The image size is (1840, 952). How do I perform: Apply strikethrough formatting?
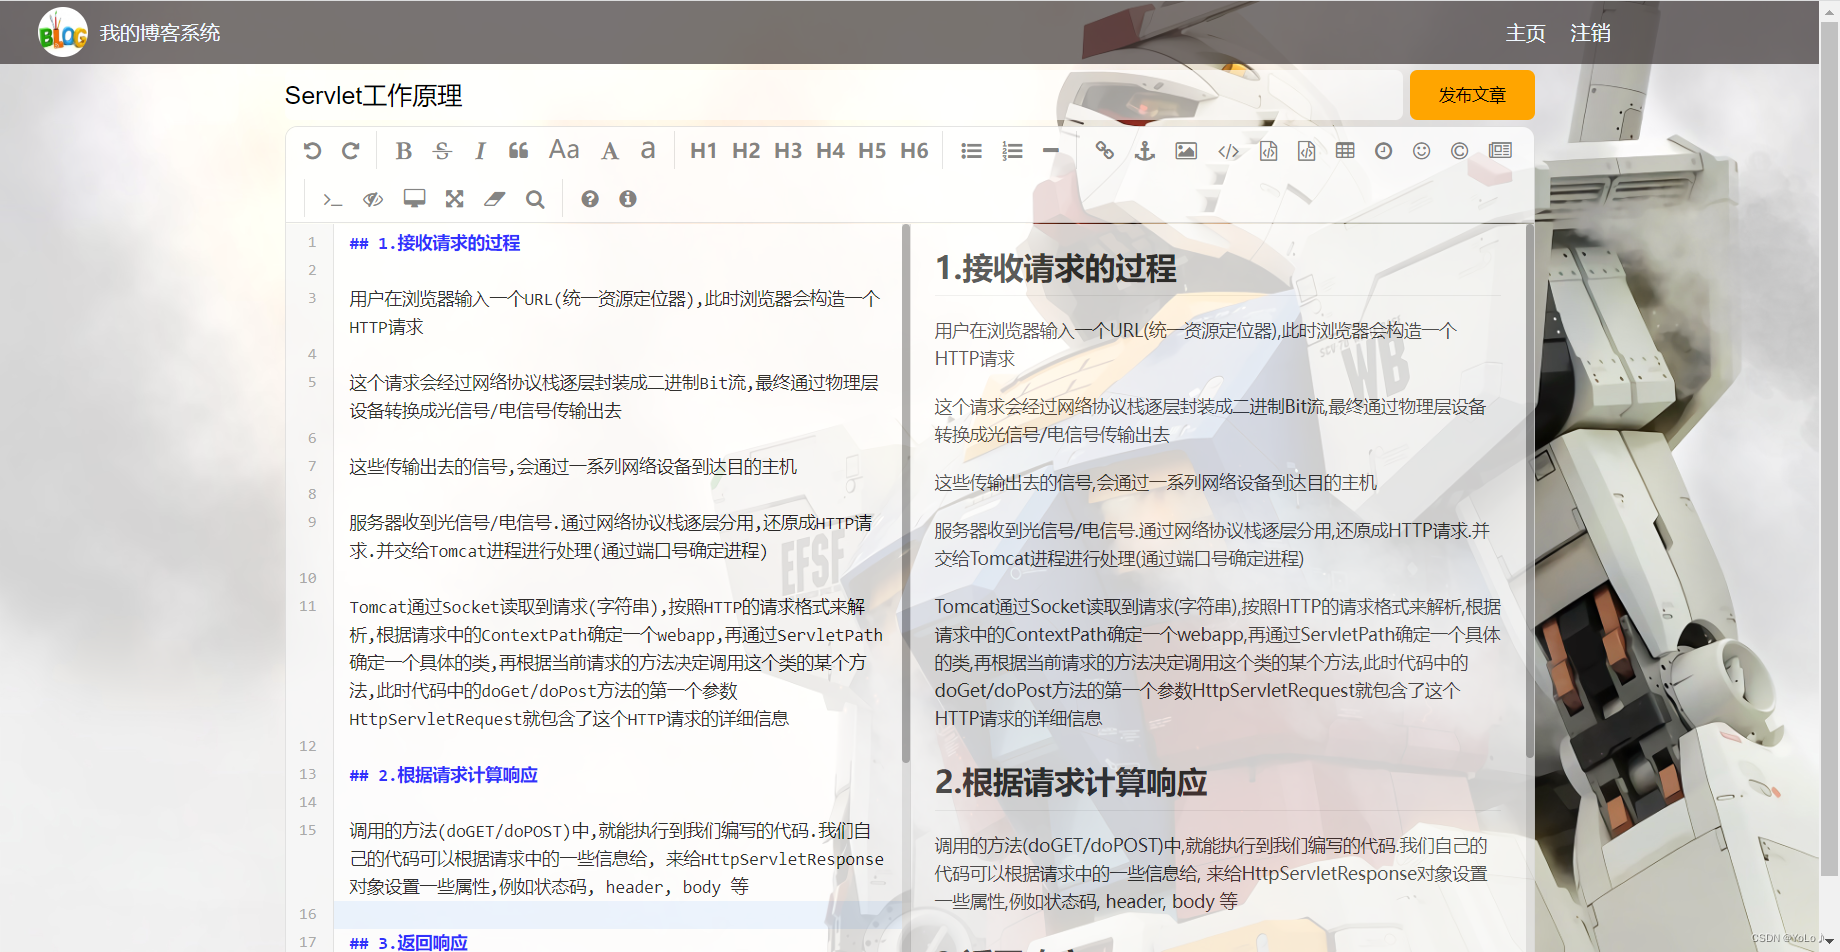(442, 151)
